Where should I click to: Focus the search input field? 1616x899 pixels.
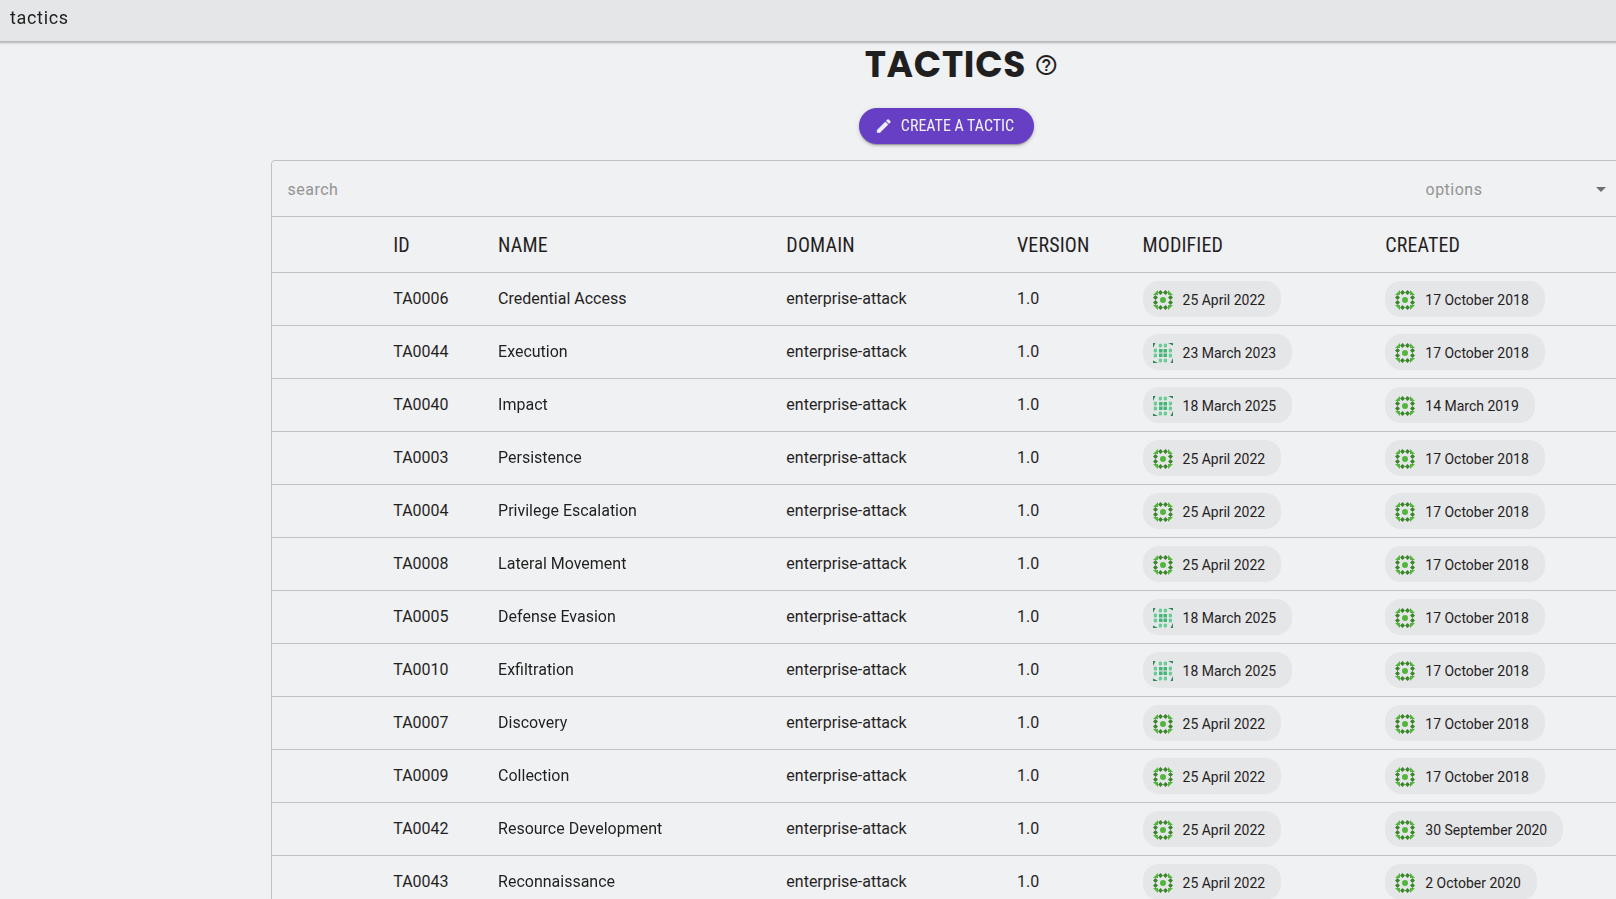(800, 189)
